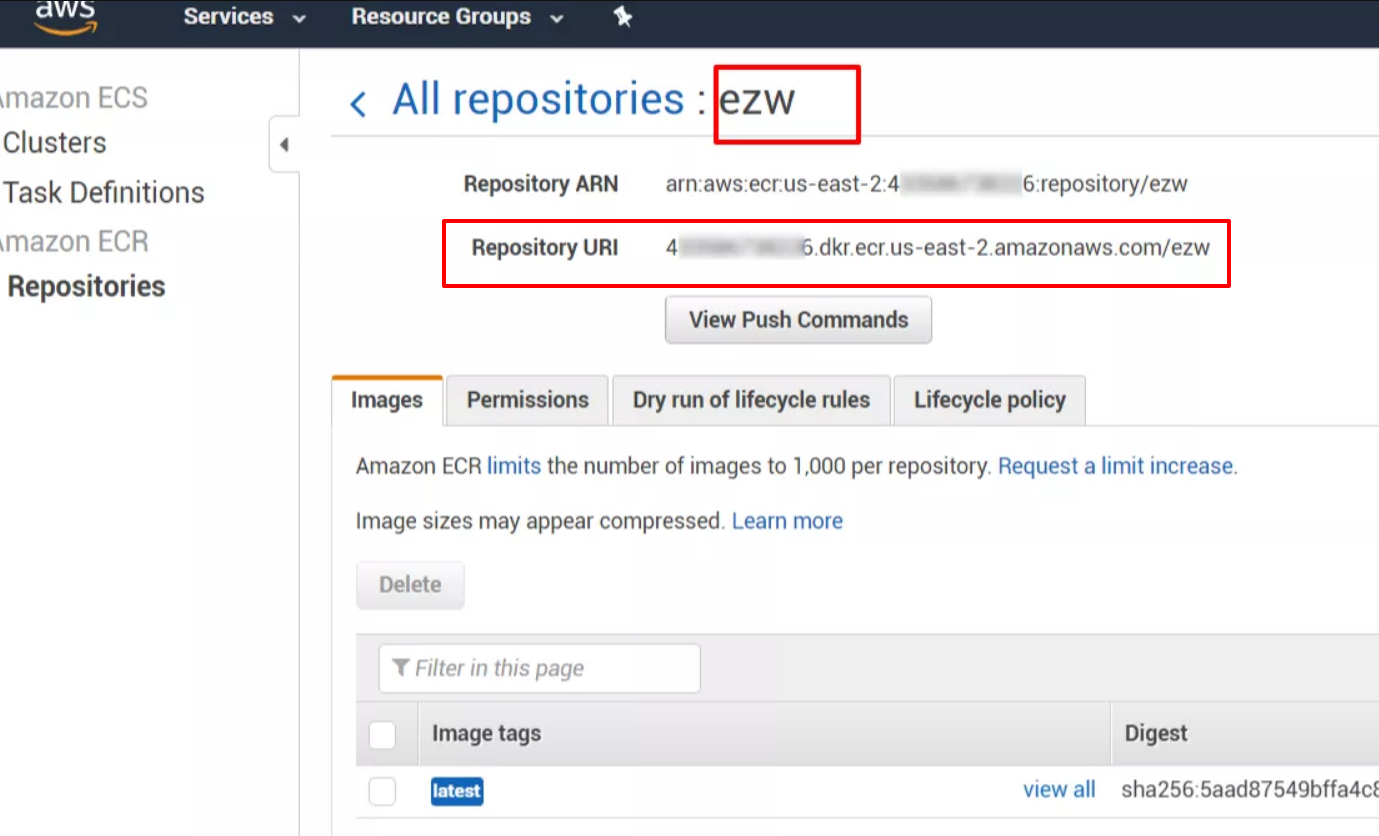Click the pin shortcut icon in header

[623, 17]
